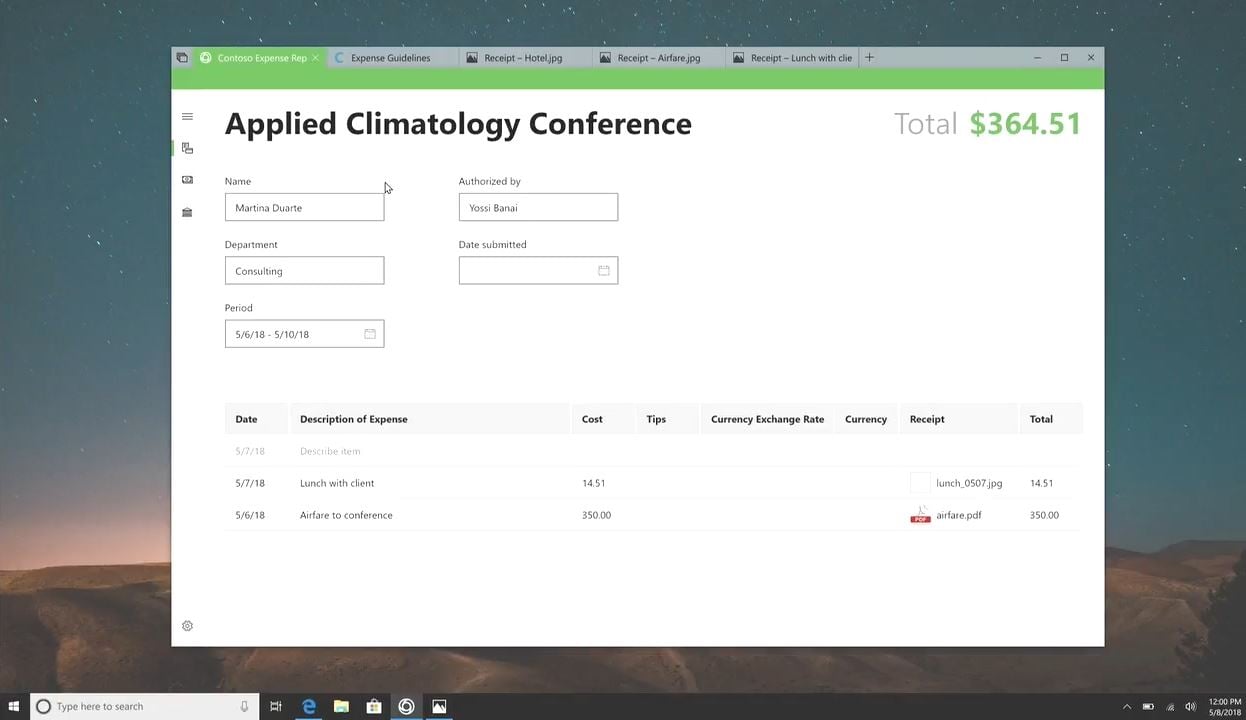The height and width of the screenshot is (720, 1246).
Task: Open clock showing 12:00 PM
Action: (1225, 707)
